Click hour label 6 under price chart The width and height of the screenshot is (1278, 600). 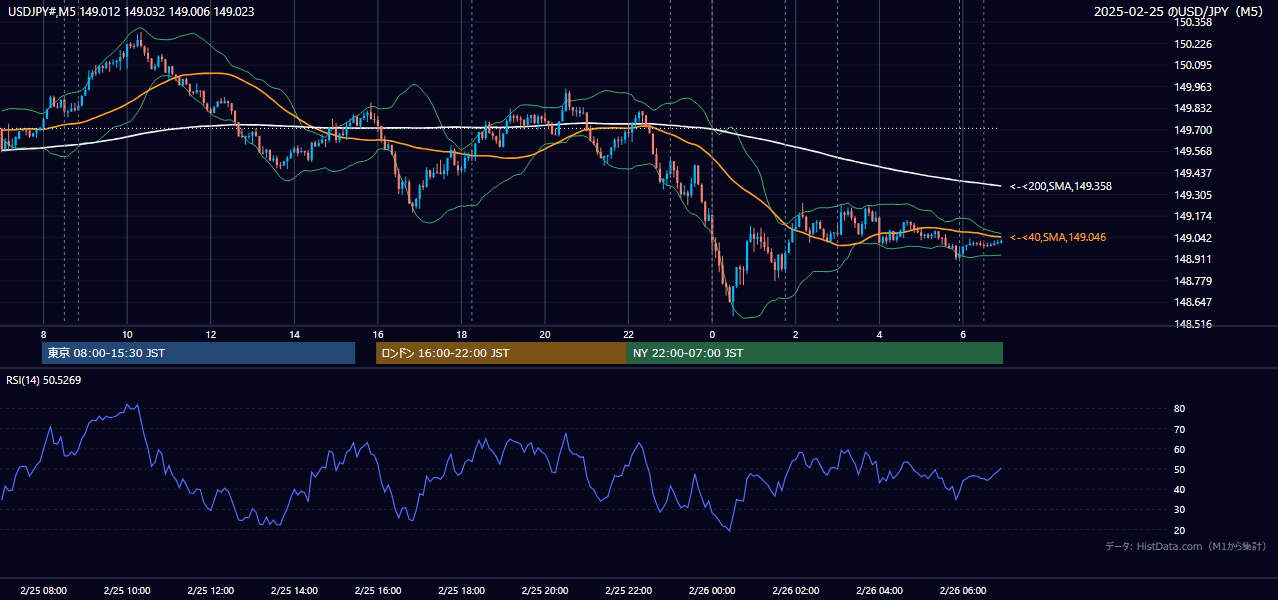(962, 334)
